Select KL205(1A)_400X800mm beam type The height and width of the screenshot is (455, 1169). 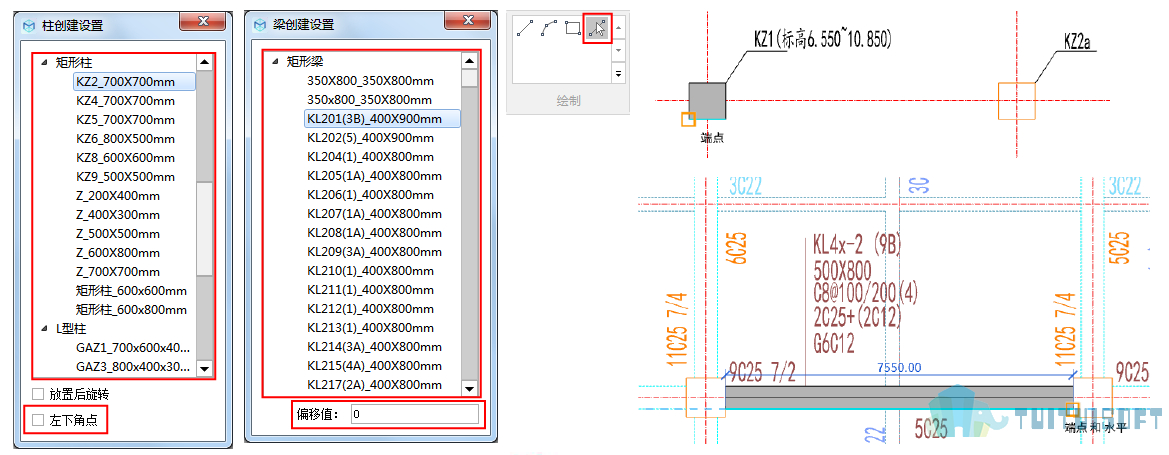[x=374, y=176]
